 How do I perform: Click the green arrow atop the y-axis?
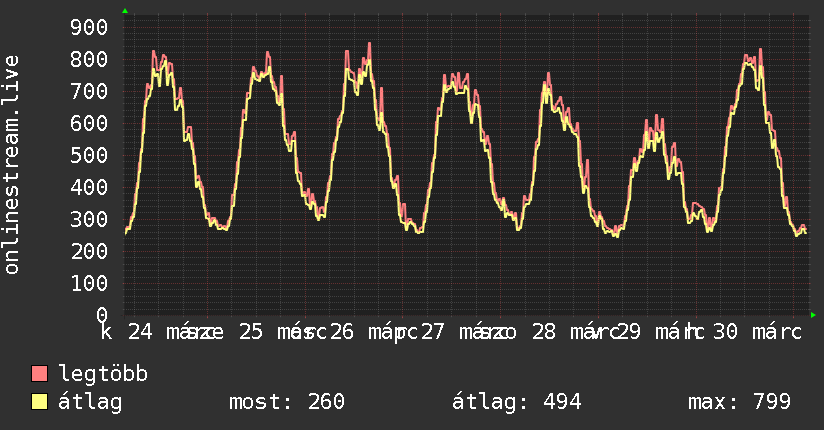125,11
